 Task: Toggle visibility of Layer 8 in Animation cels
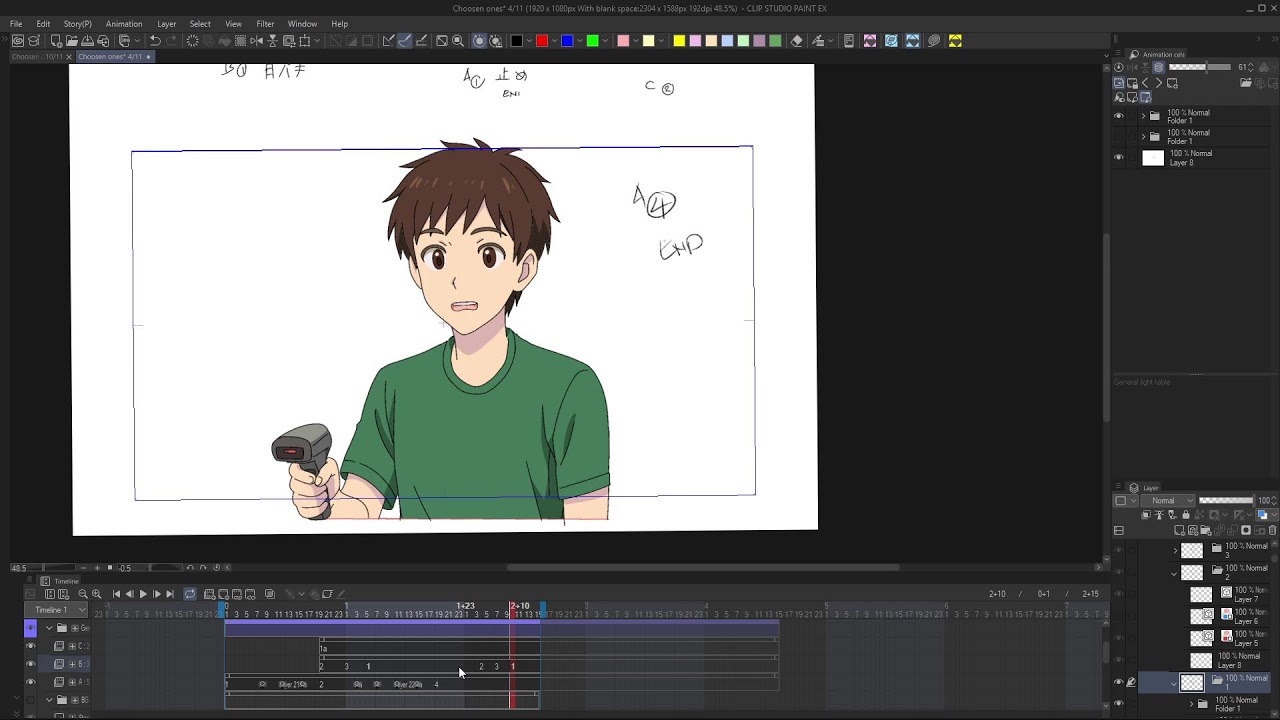1119,158
